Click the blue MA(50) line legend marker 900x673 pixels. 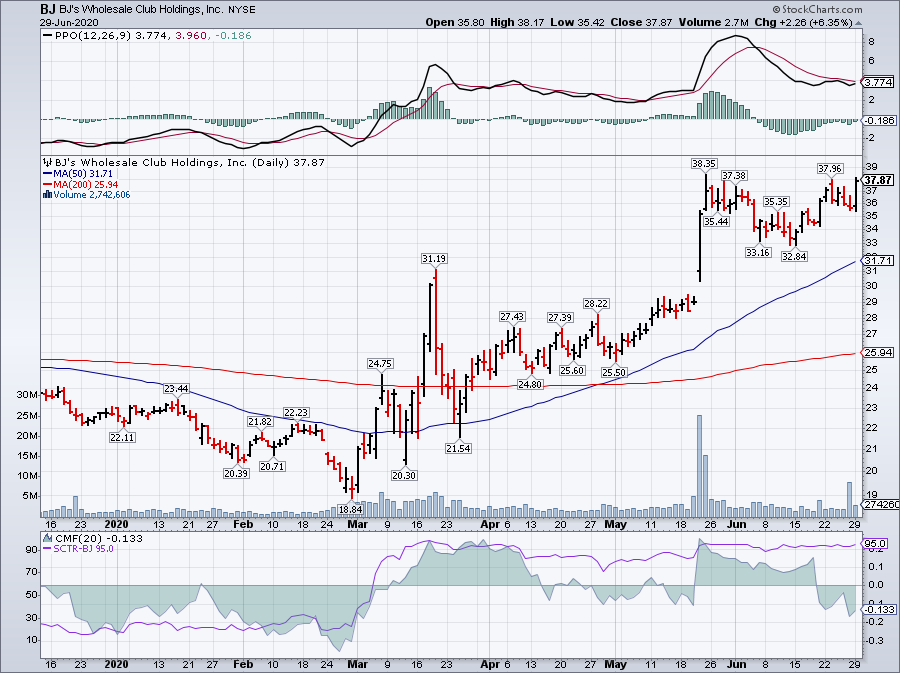[x=47, y=174]
